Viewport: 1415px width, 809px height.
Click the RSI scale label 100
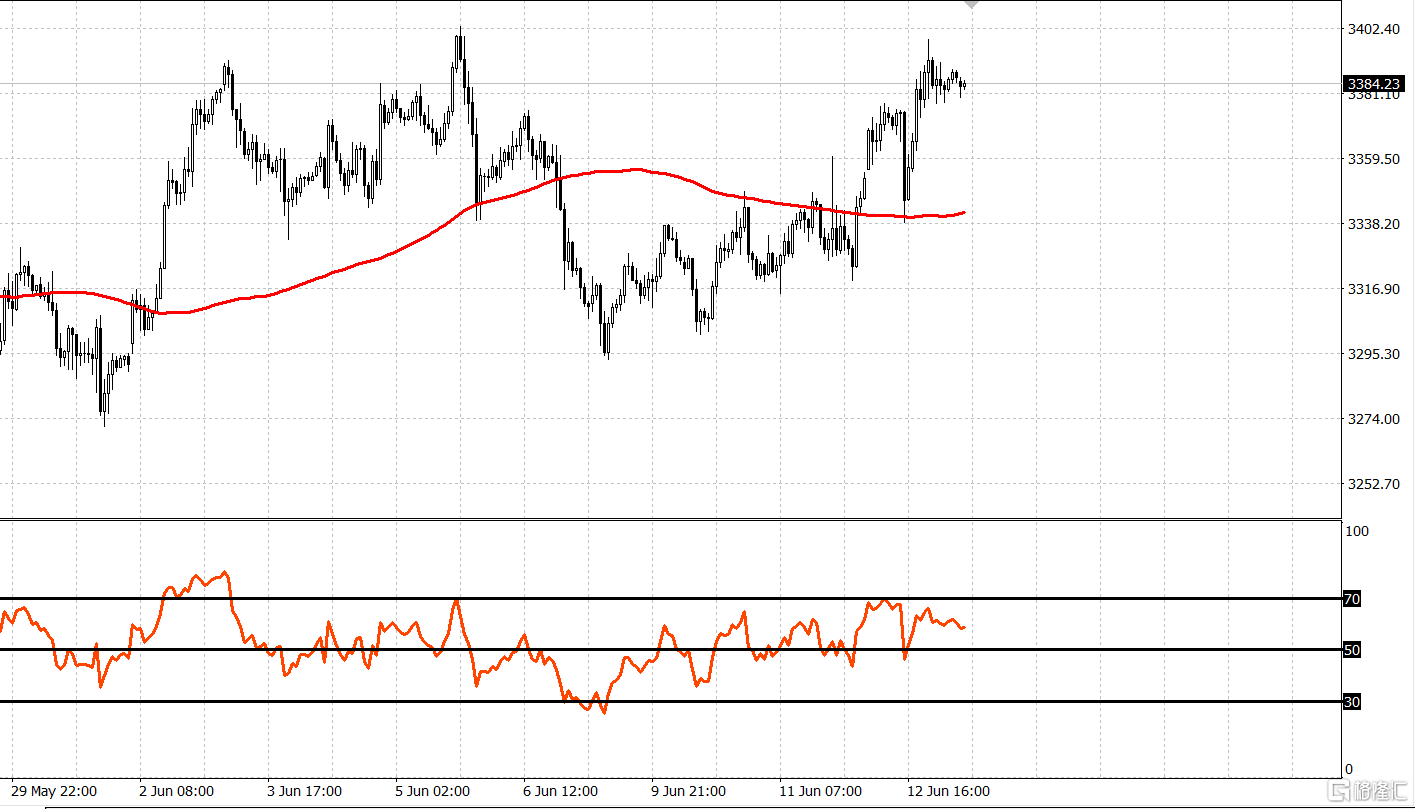(1356, 531)
